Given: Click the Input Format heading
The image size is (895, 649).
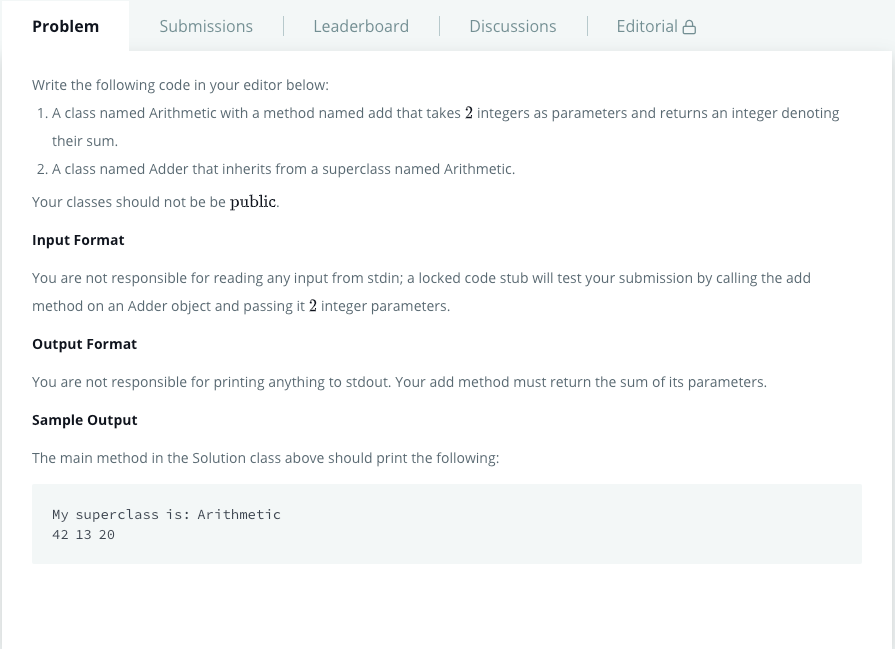Looking at the screenshot, I should pyautogui.click(x=78, y=240).
